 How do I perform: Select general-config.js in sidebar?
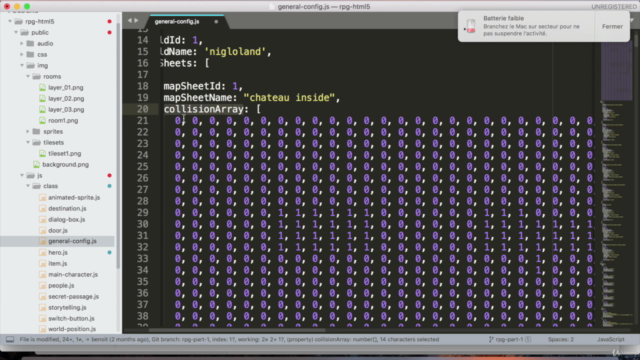tap(72, 241)
